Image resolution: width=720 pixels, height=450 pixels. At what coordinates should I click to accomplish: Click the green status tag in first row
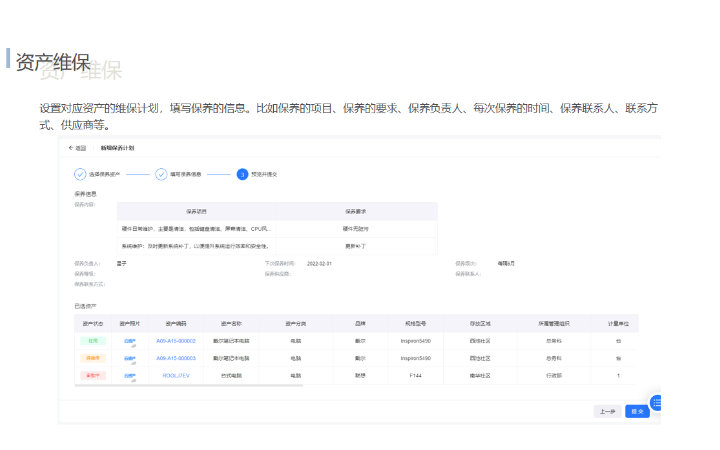91,341
